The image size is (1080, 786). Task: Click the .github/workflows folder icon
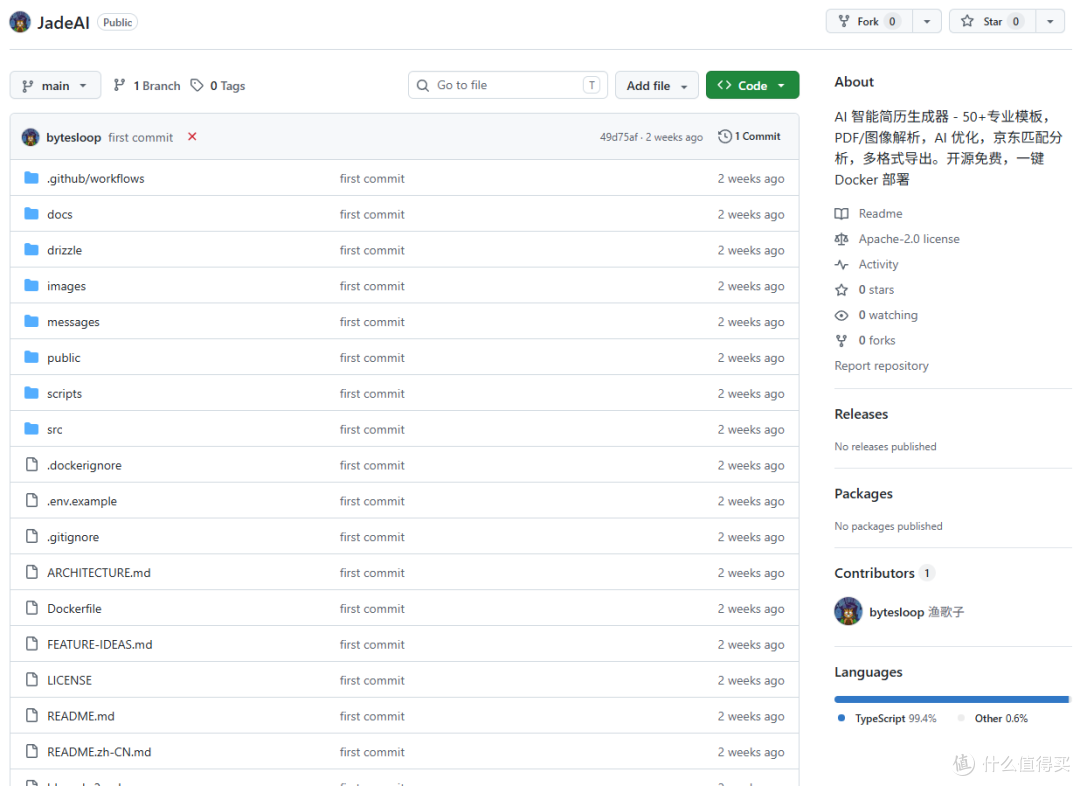tap(31, 178)
